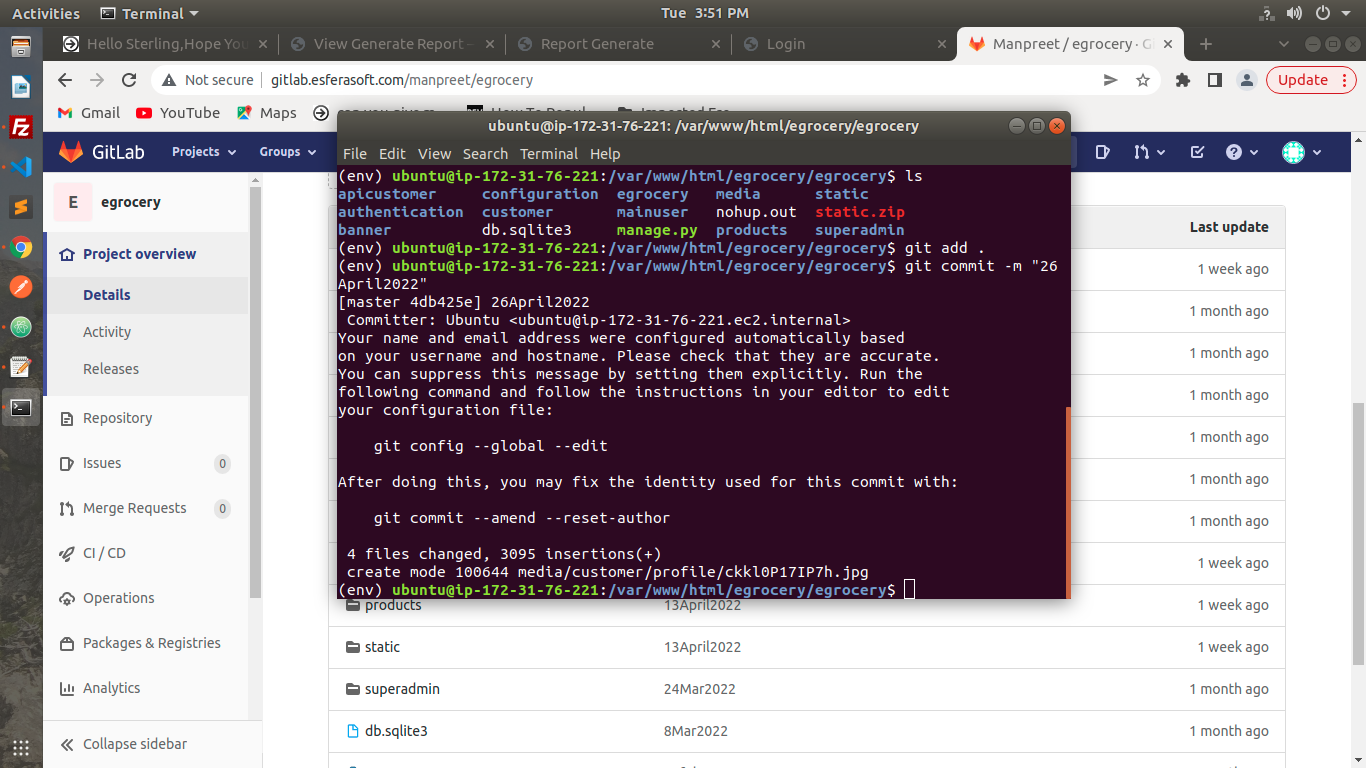
Task: Open the Help dropdown in GitLab navbar
Action: click(x=1241, y=152)
